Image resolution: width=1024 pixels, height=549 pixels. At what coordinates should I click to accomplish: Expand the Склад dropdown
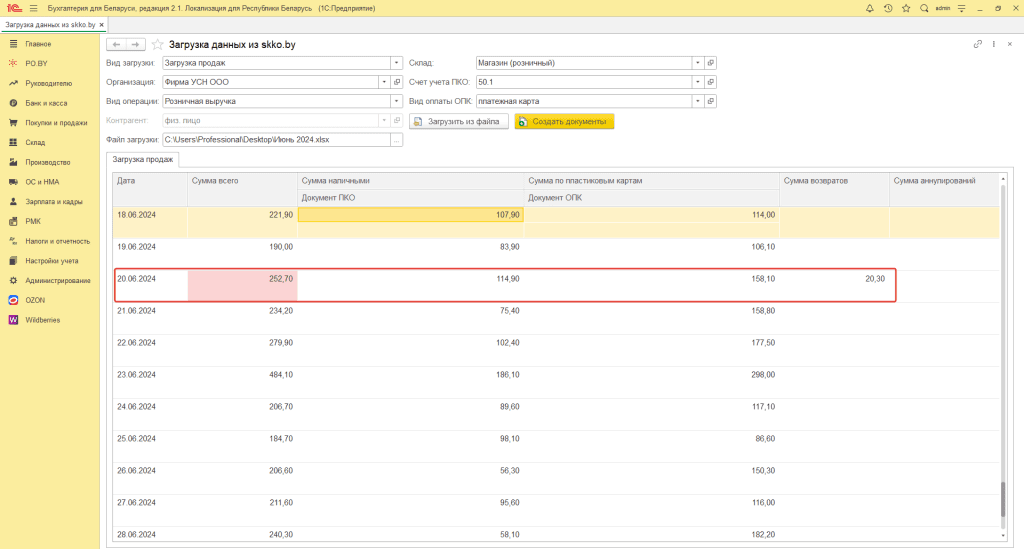pyautogui.click(x=697, y=63)
